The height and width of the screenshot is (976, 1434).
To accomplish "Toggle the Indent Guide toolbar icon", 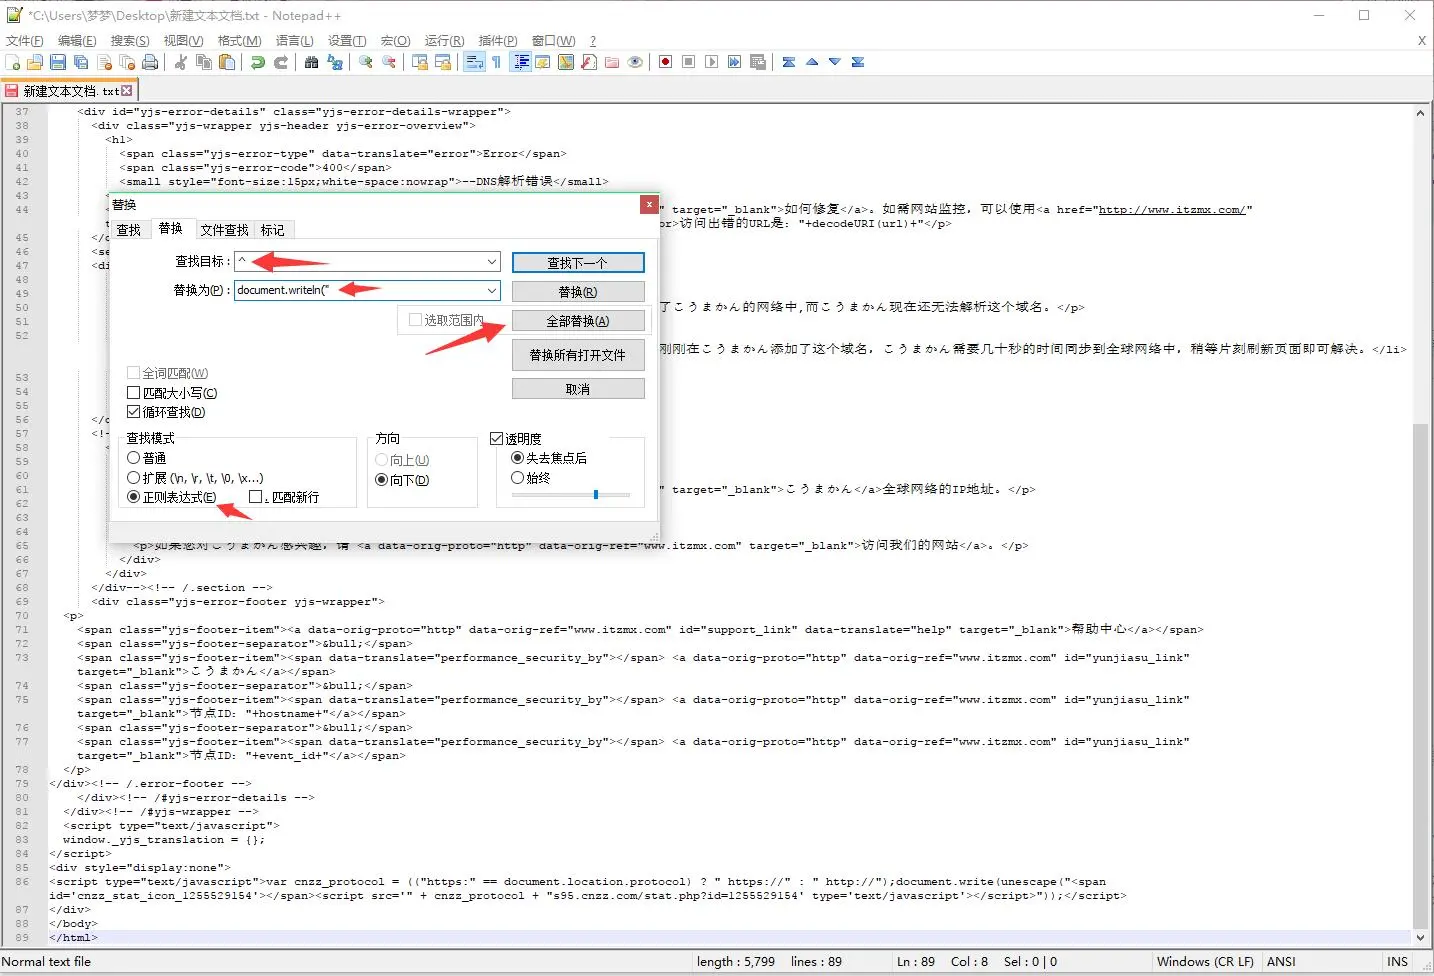I will tap(520, 62).
